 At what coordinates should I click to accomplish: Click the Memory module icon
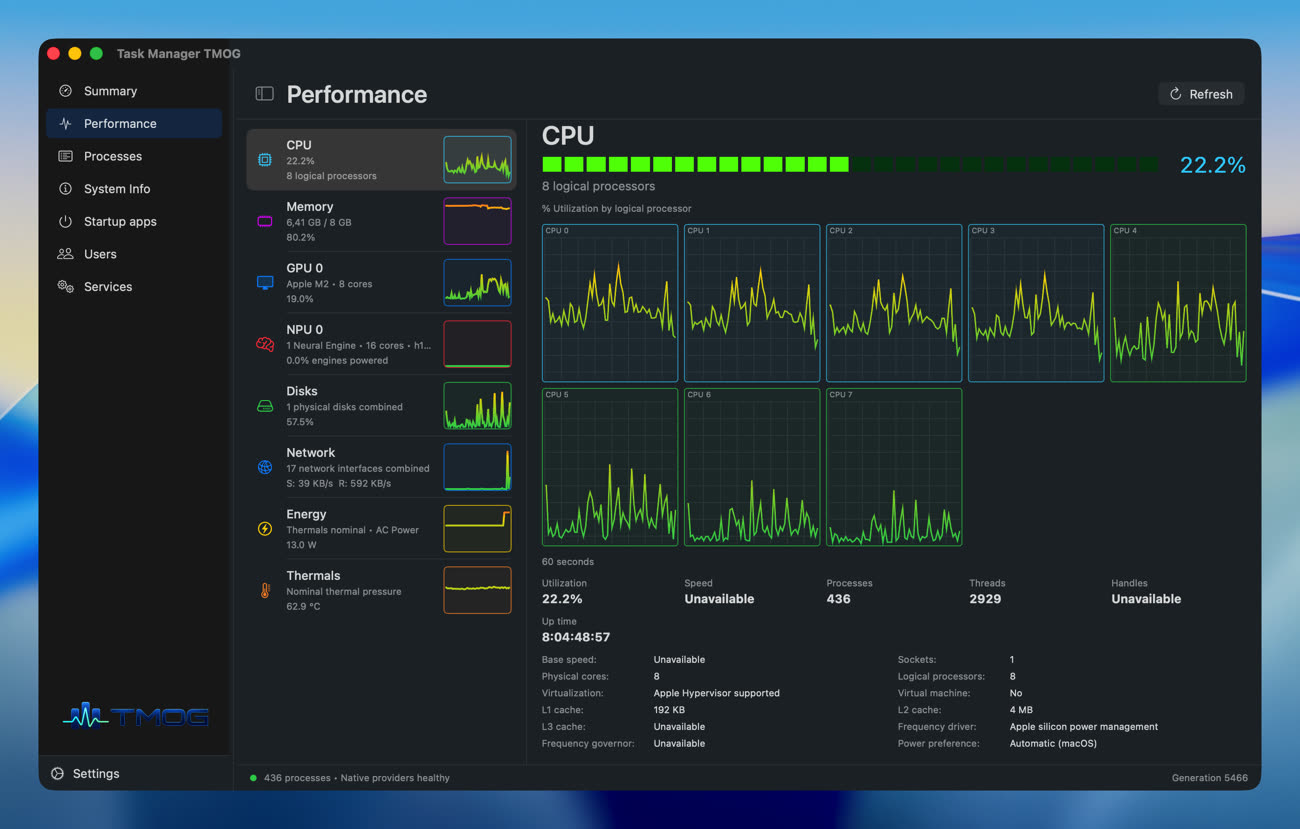click(265, 222)
